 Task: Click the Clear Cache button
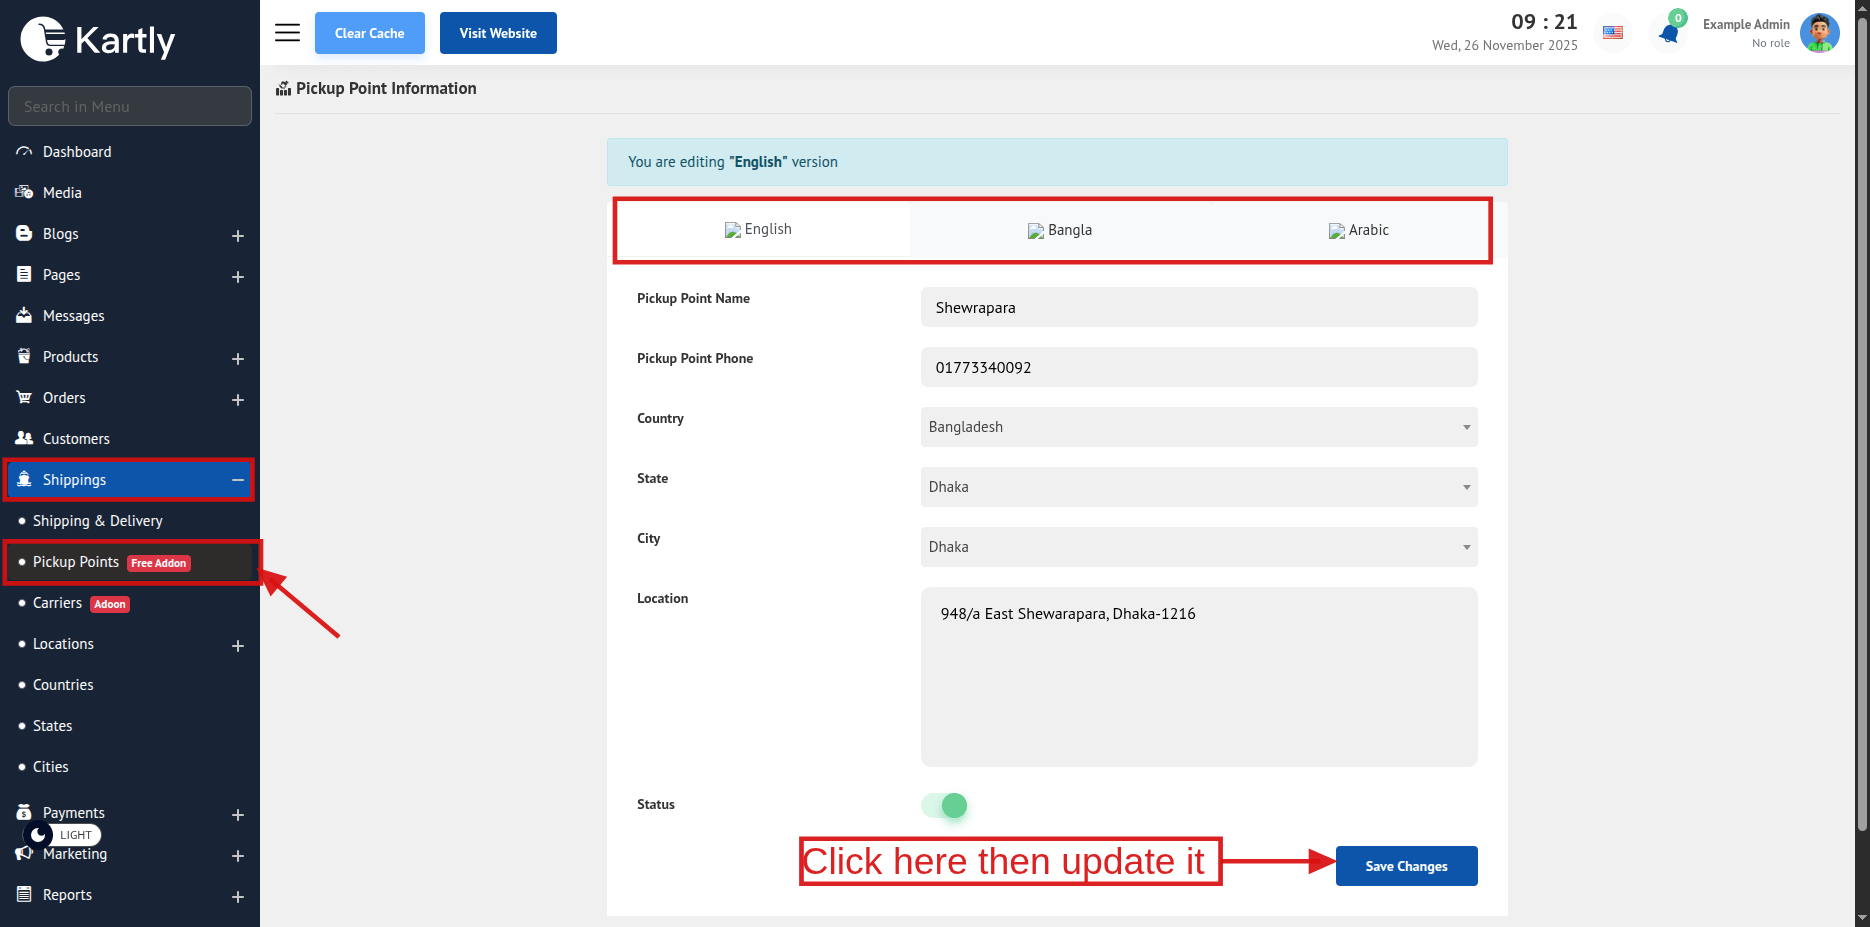(369, 33)
